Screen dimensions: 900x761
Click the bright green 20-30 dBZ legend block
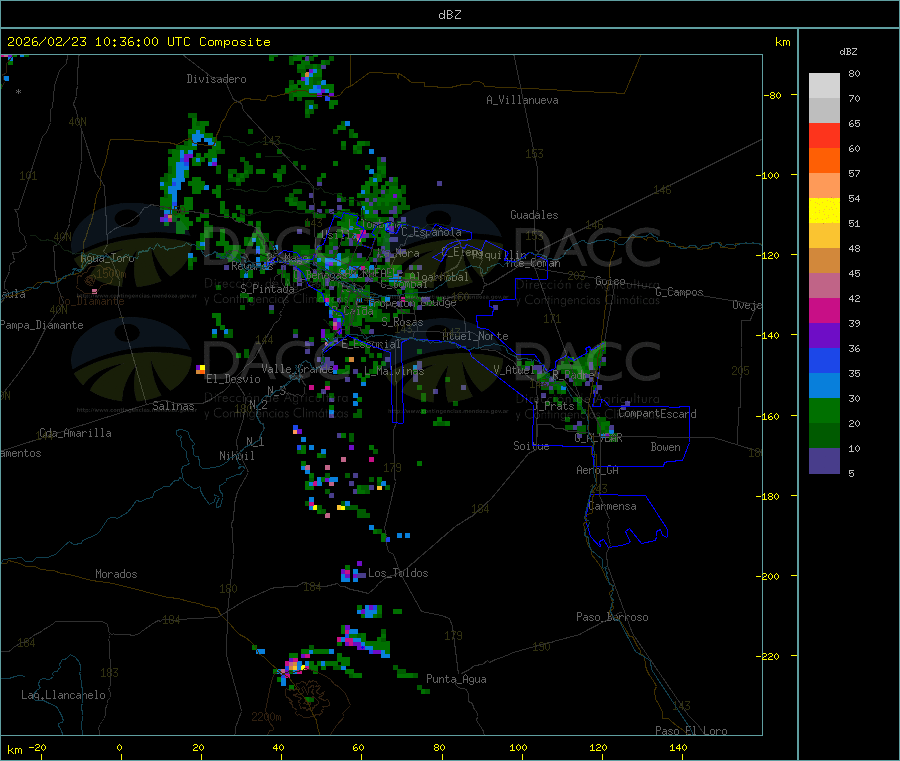pos(824,410)
